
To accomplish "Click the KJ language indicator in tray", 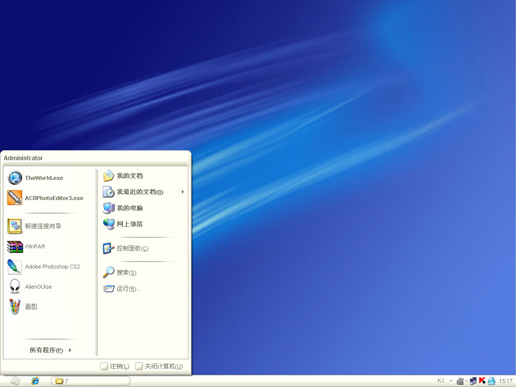I will point(440,380).
